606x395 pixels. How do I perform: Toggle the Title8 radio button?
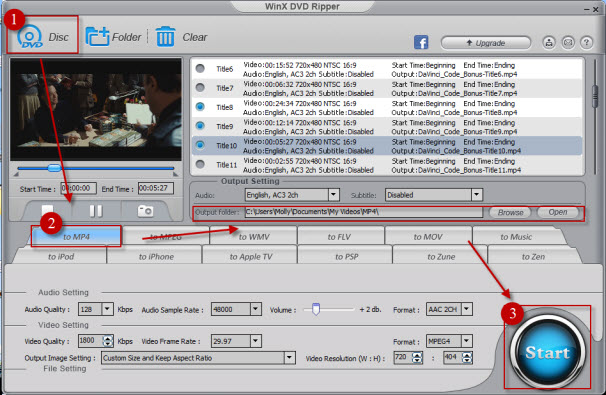(200, 106)
